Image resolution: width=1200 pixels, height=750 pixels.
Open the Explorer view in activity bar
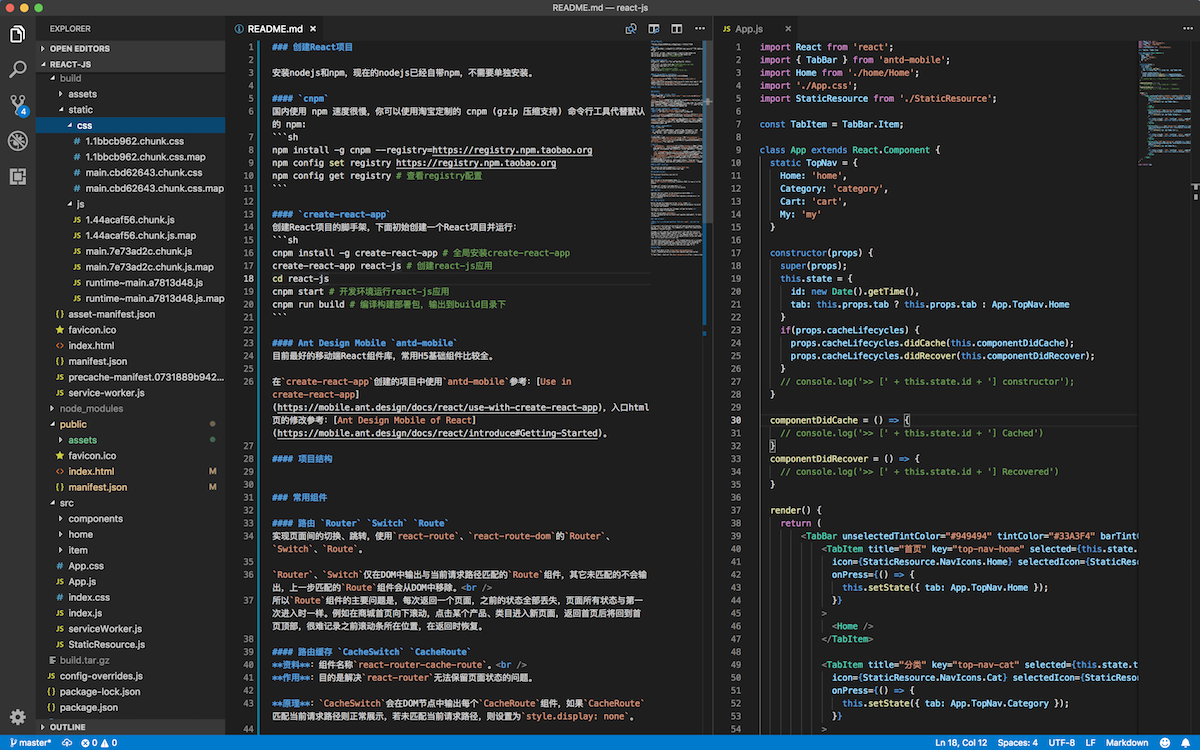[17, 34]
